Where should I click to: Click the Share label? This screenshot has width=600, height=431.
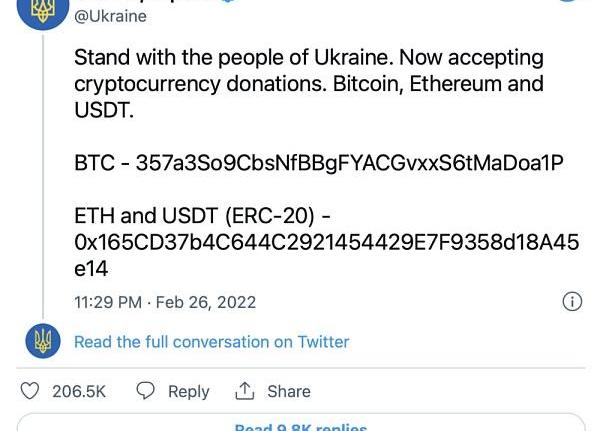point(289,391)
